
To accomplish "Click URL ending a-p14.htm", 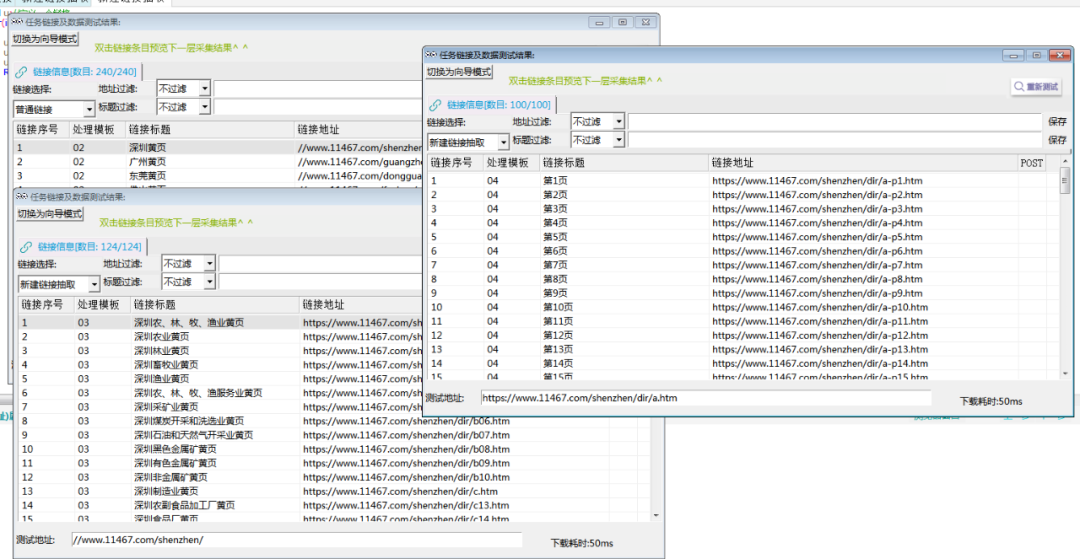I will 820,363.
